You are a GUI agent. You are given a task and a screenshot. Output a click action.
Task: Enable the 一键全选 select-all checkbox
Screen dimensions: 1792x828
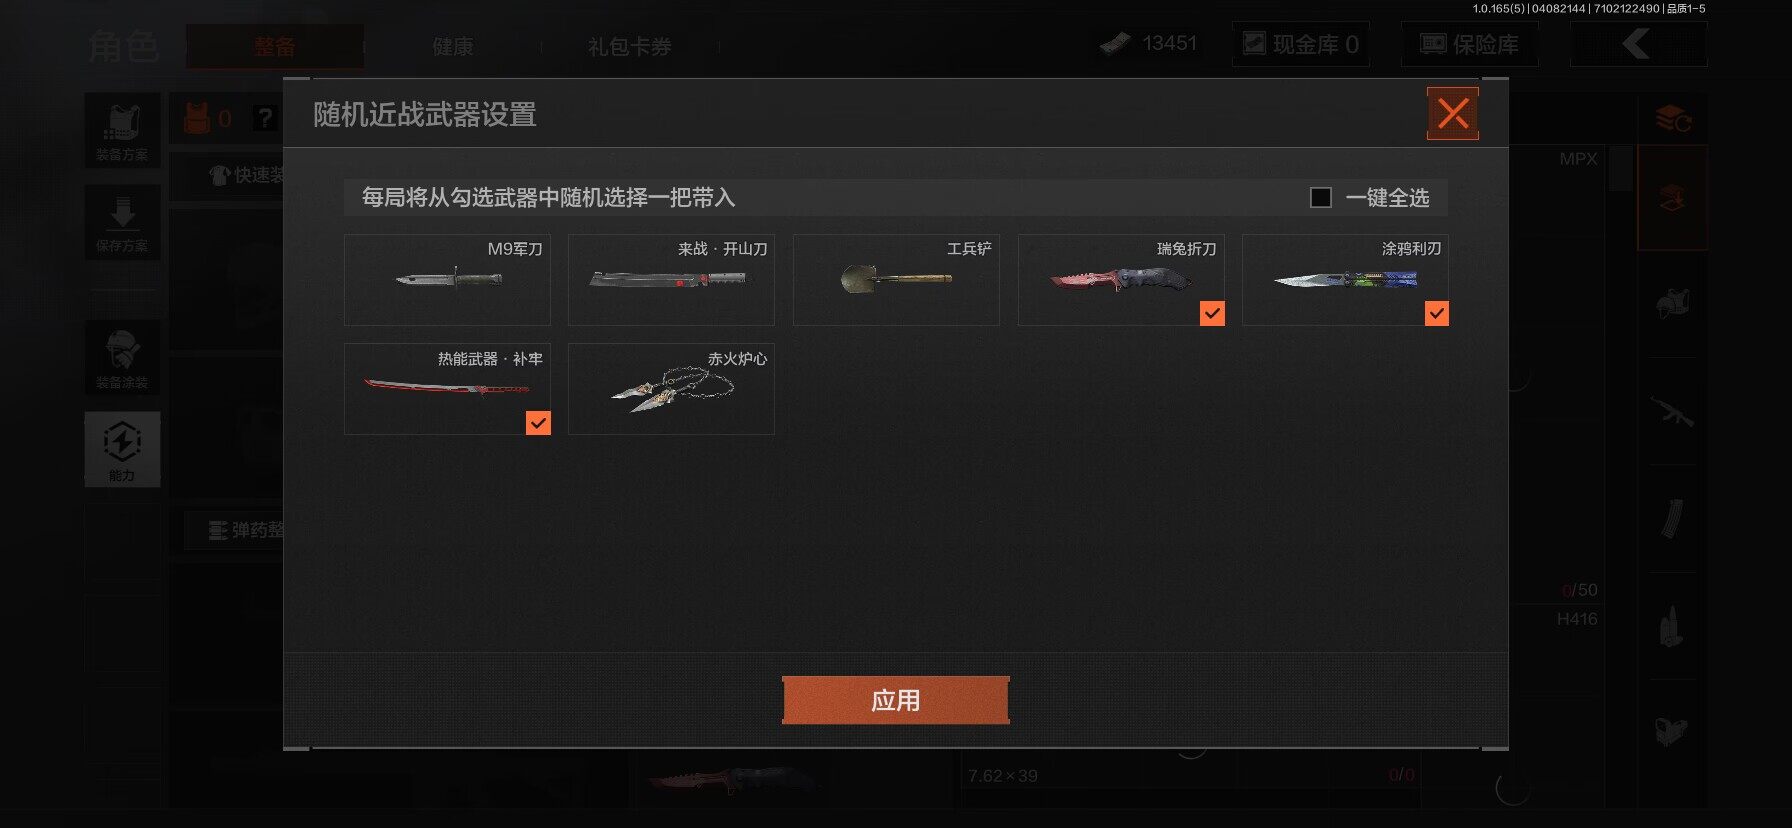pyautogui.click(x=1321, y=198)
